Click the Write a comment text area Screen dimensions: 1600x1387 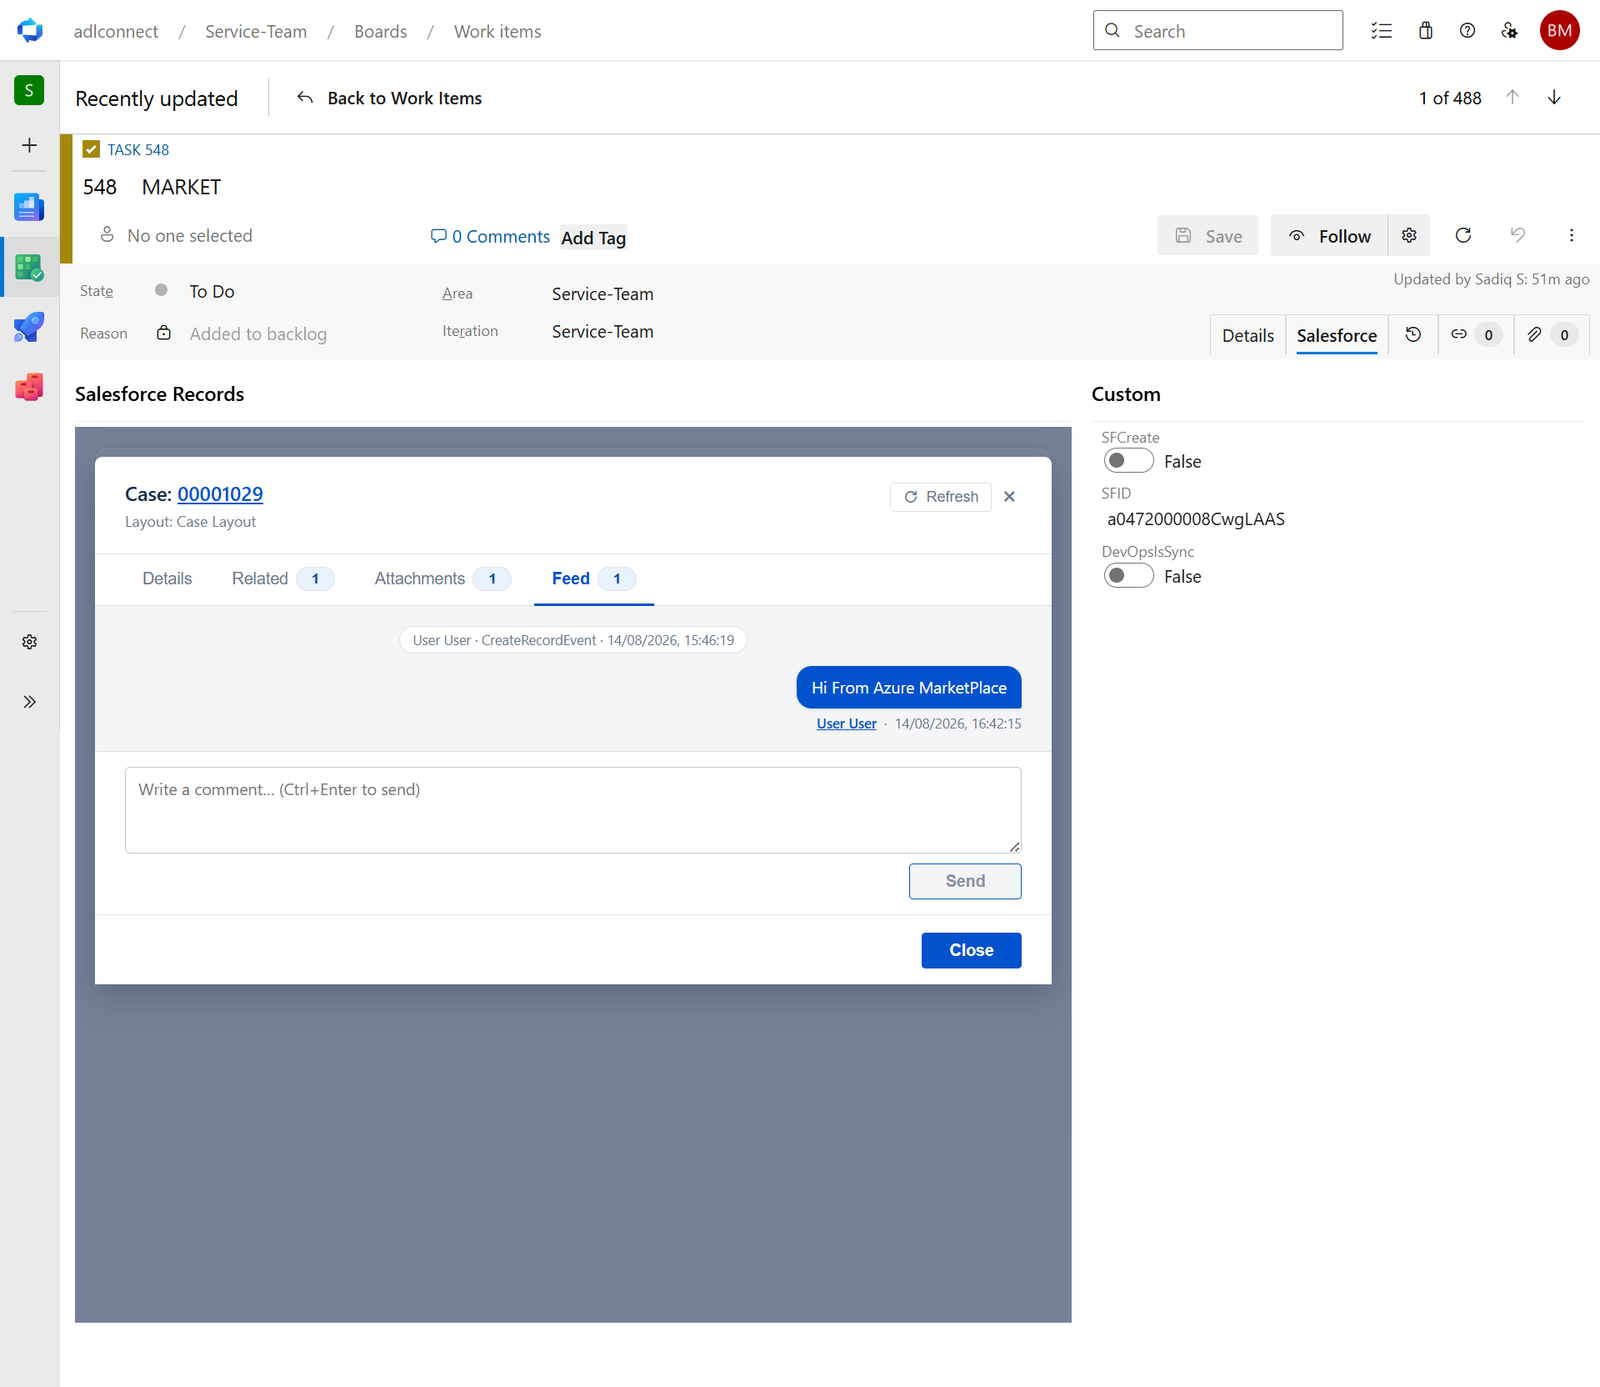coord(573,810)
